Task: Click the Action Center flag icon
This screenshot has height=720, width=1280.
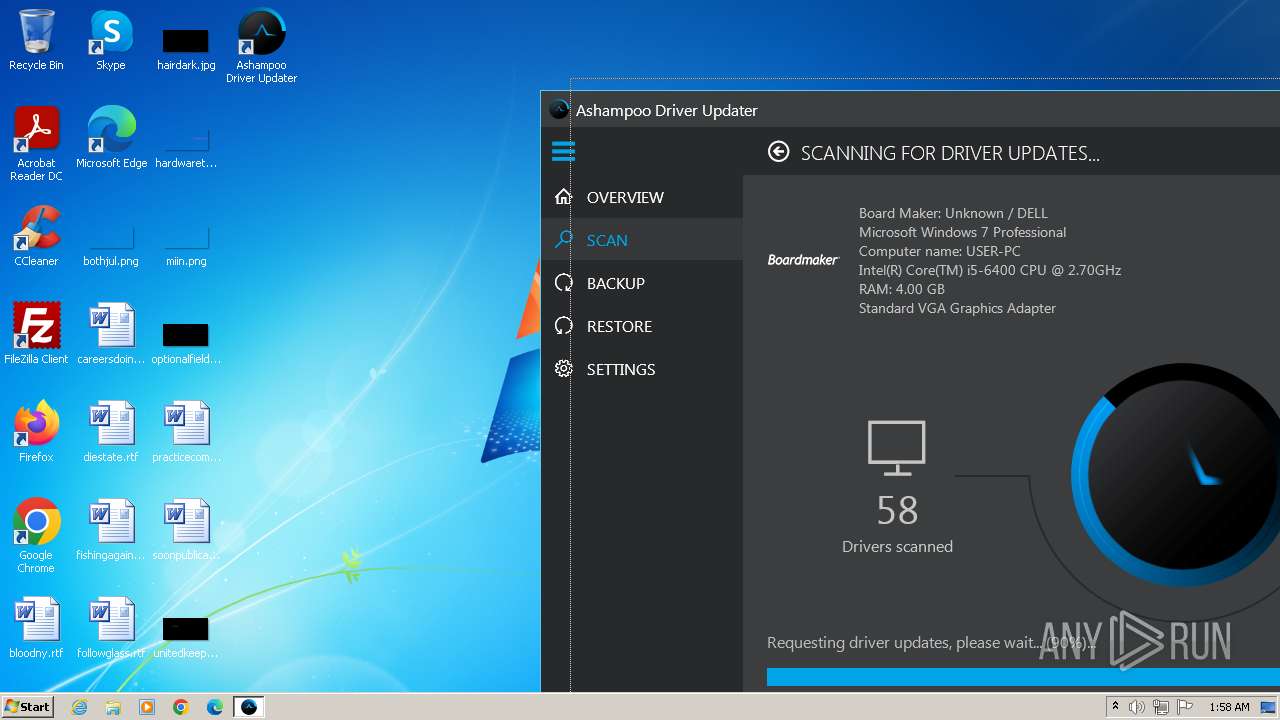Action: (x=1185, y=707)
